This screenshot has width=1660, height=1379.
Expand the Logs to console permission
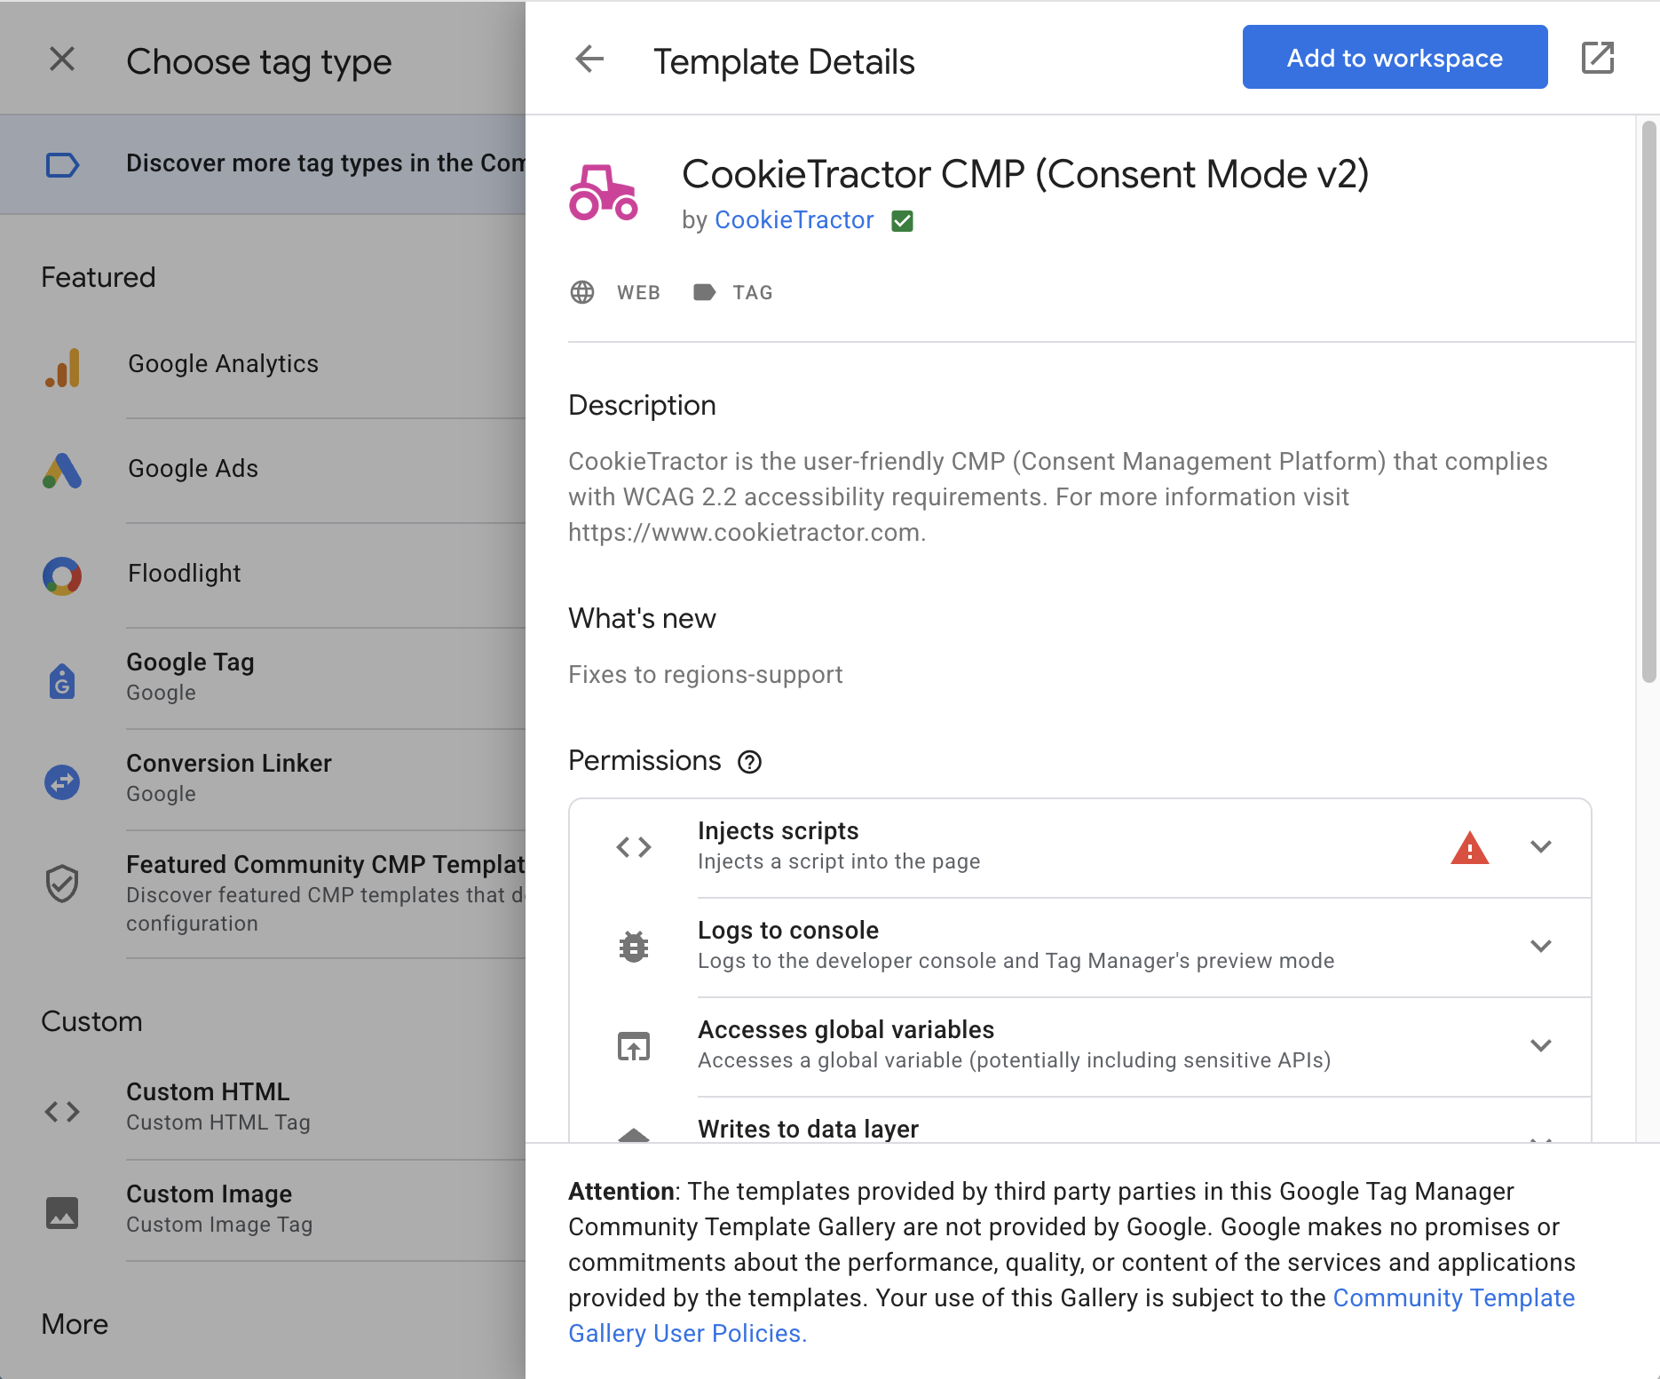(x=1540, y=946)
